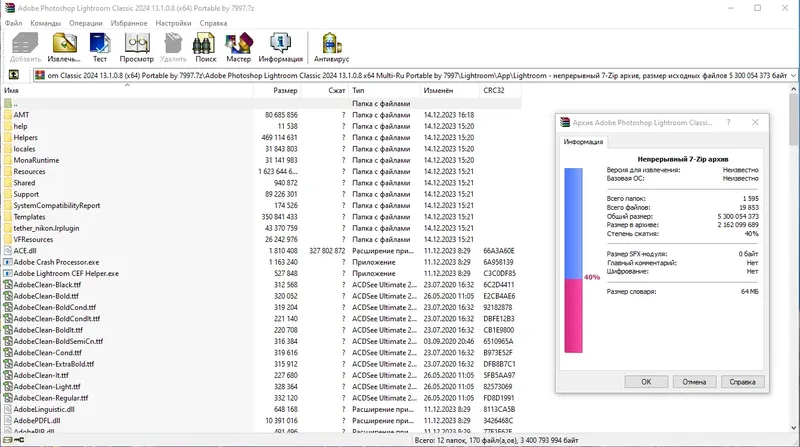Switch to the Информация tab in dialog
Screen dimensions: 800x447
point(583,142)
